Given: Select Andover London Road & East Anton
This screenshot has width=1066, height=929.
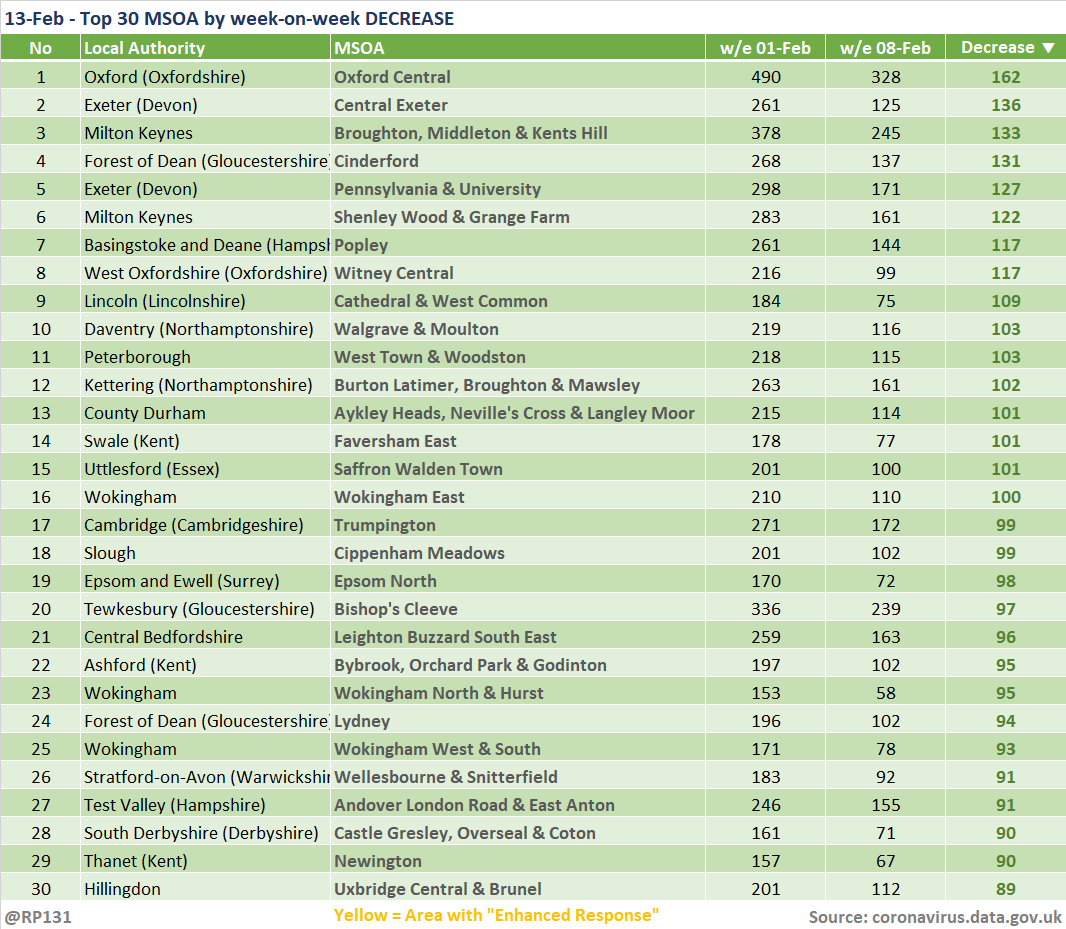Looking at the screenshot, I should tap(517, 805).
